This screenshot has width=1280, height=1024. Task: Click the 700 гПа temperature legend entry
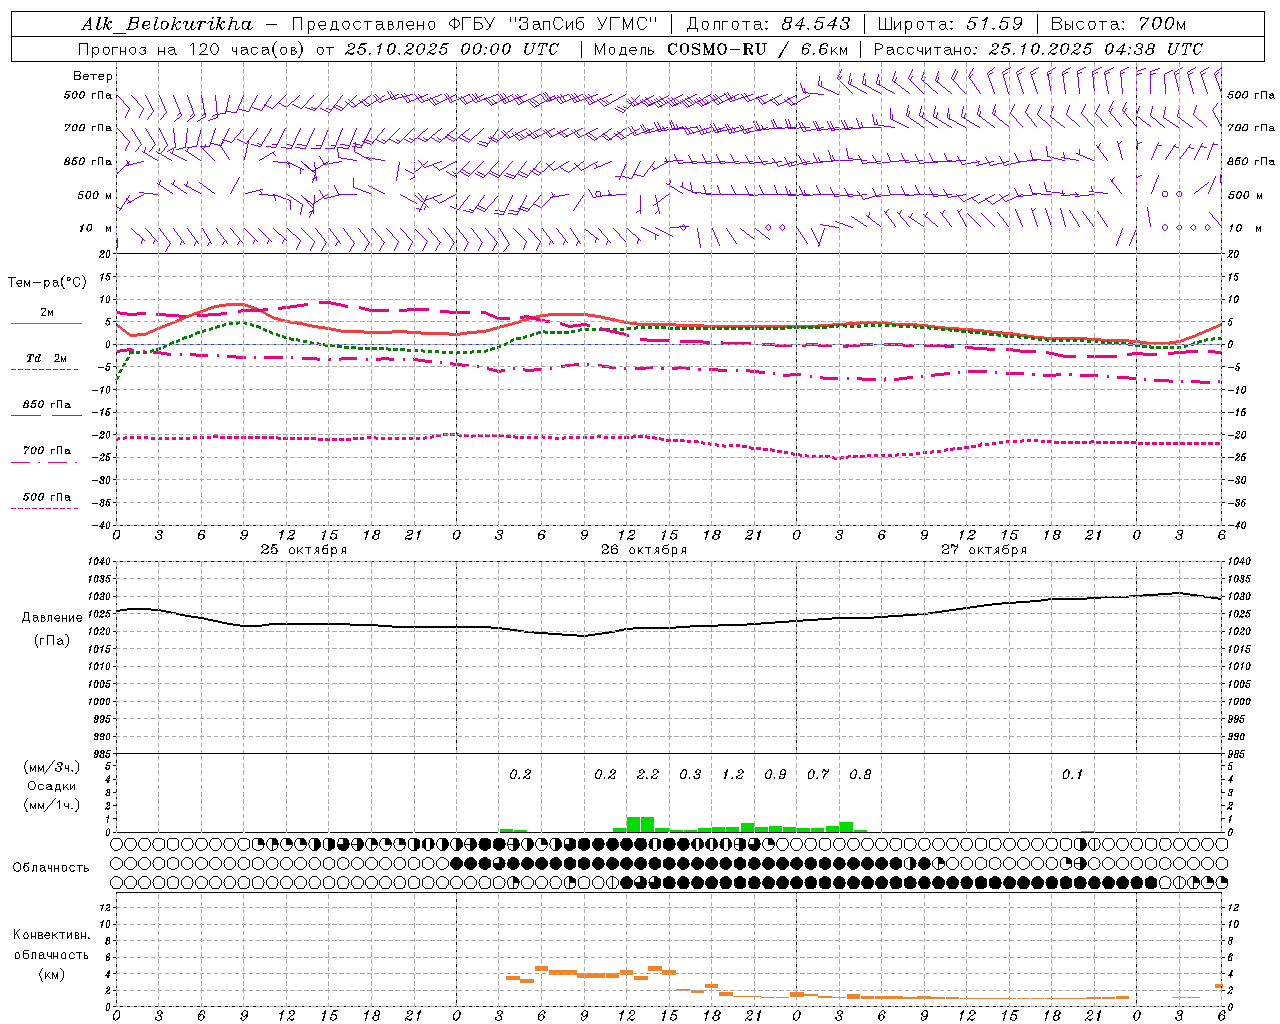tap(46, 451)
